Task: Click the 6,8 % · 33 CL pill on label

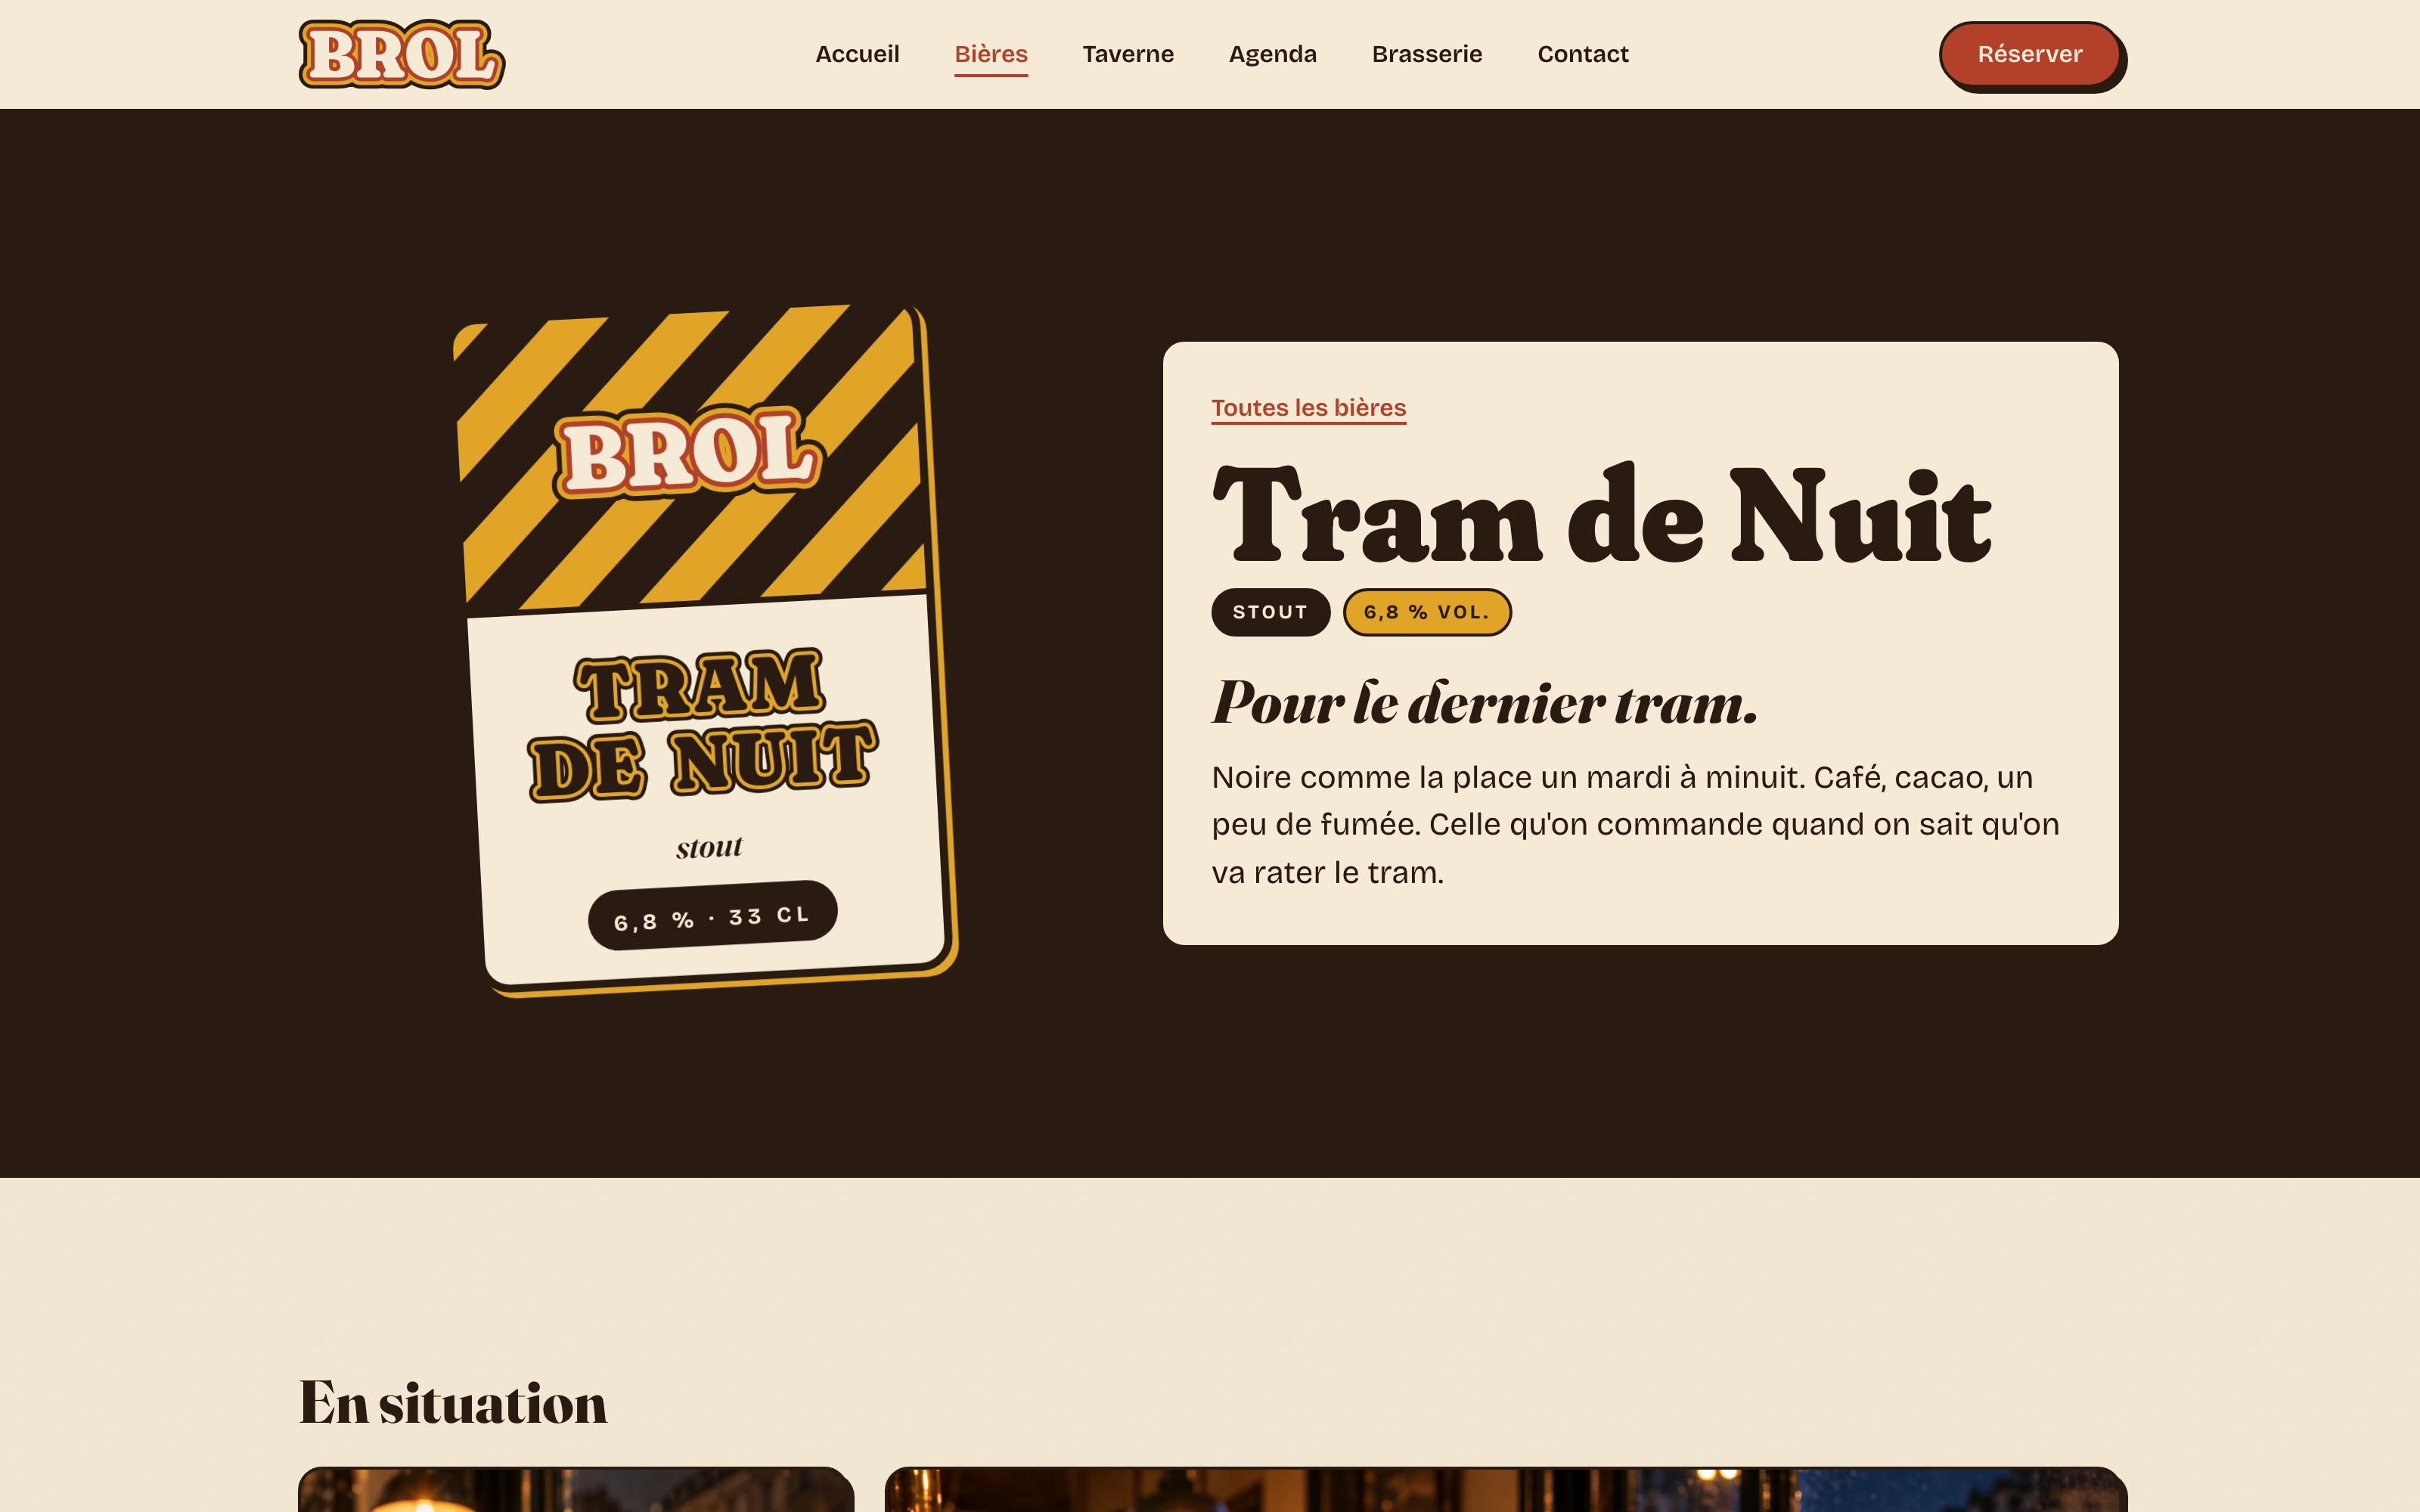Action: click(x=712, y=916)
